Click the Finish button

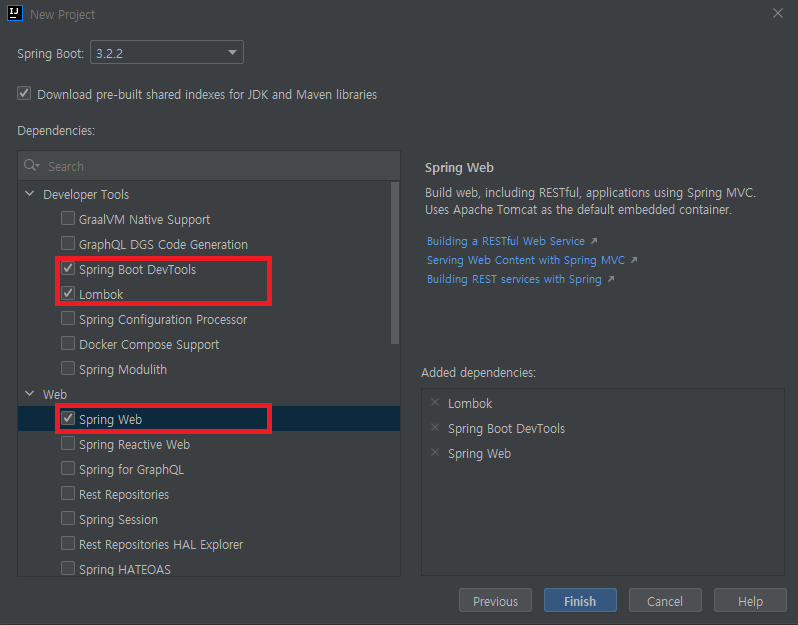coord(580,601)
